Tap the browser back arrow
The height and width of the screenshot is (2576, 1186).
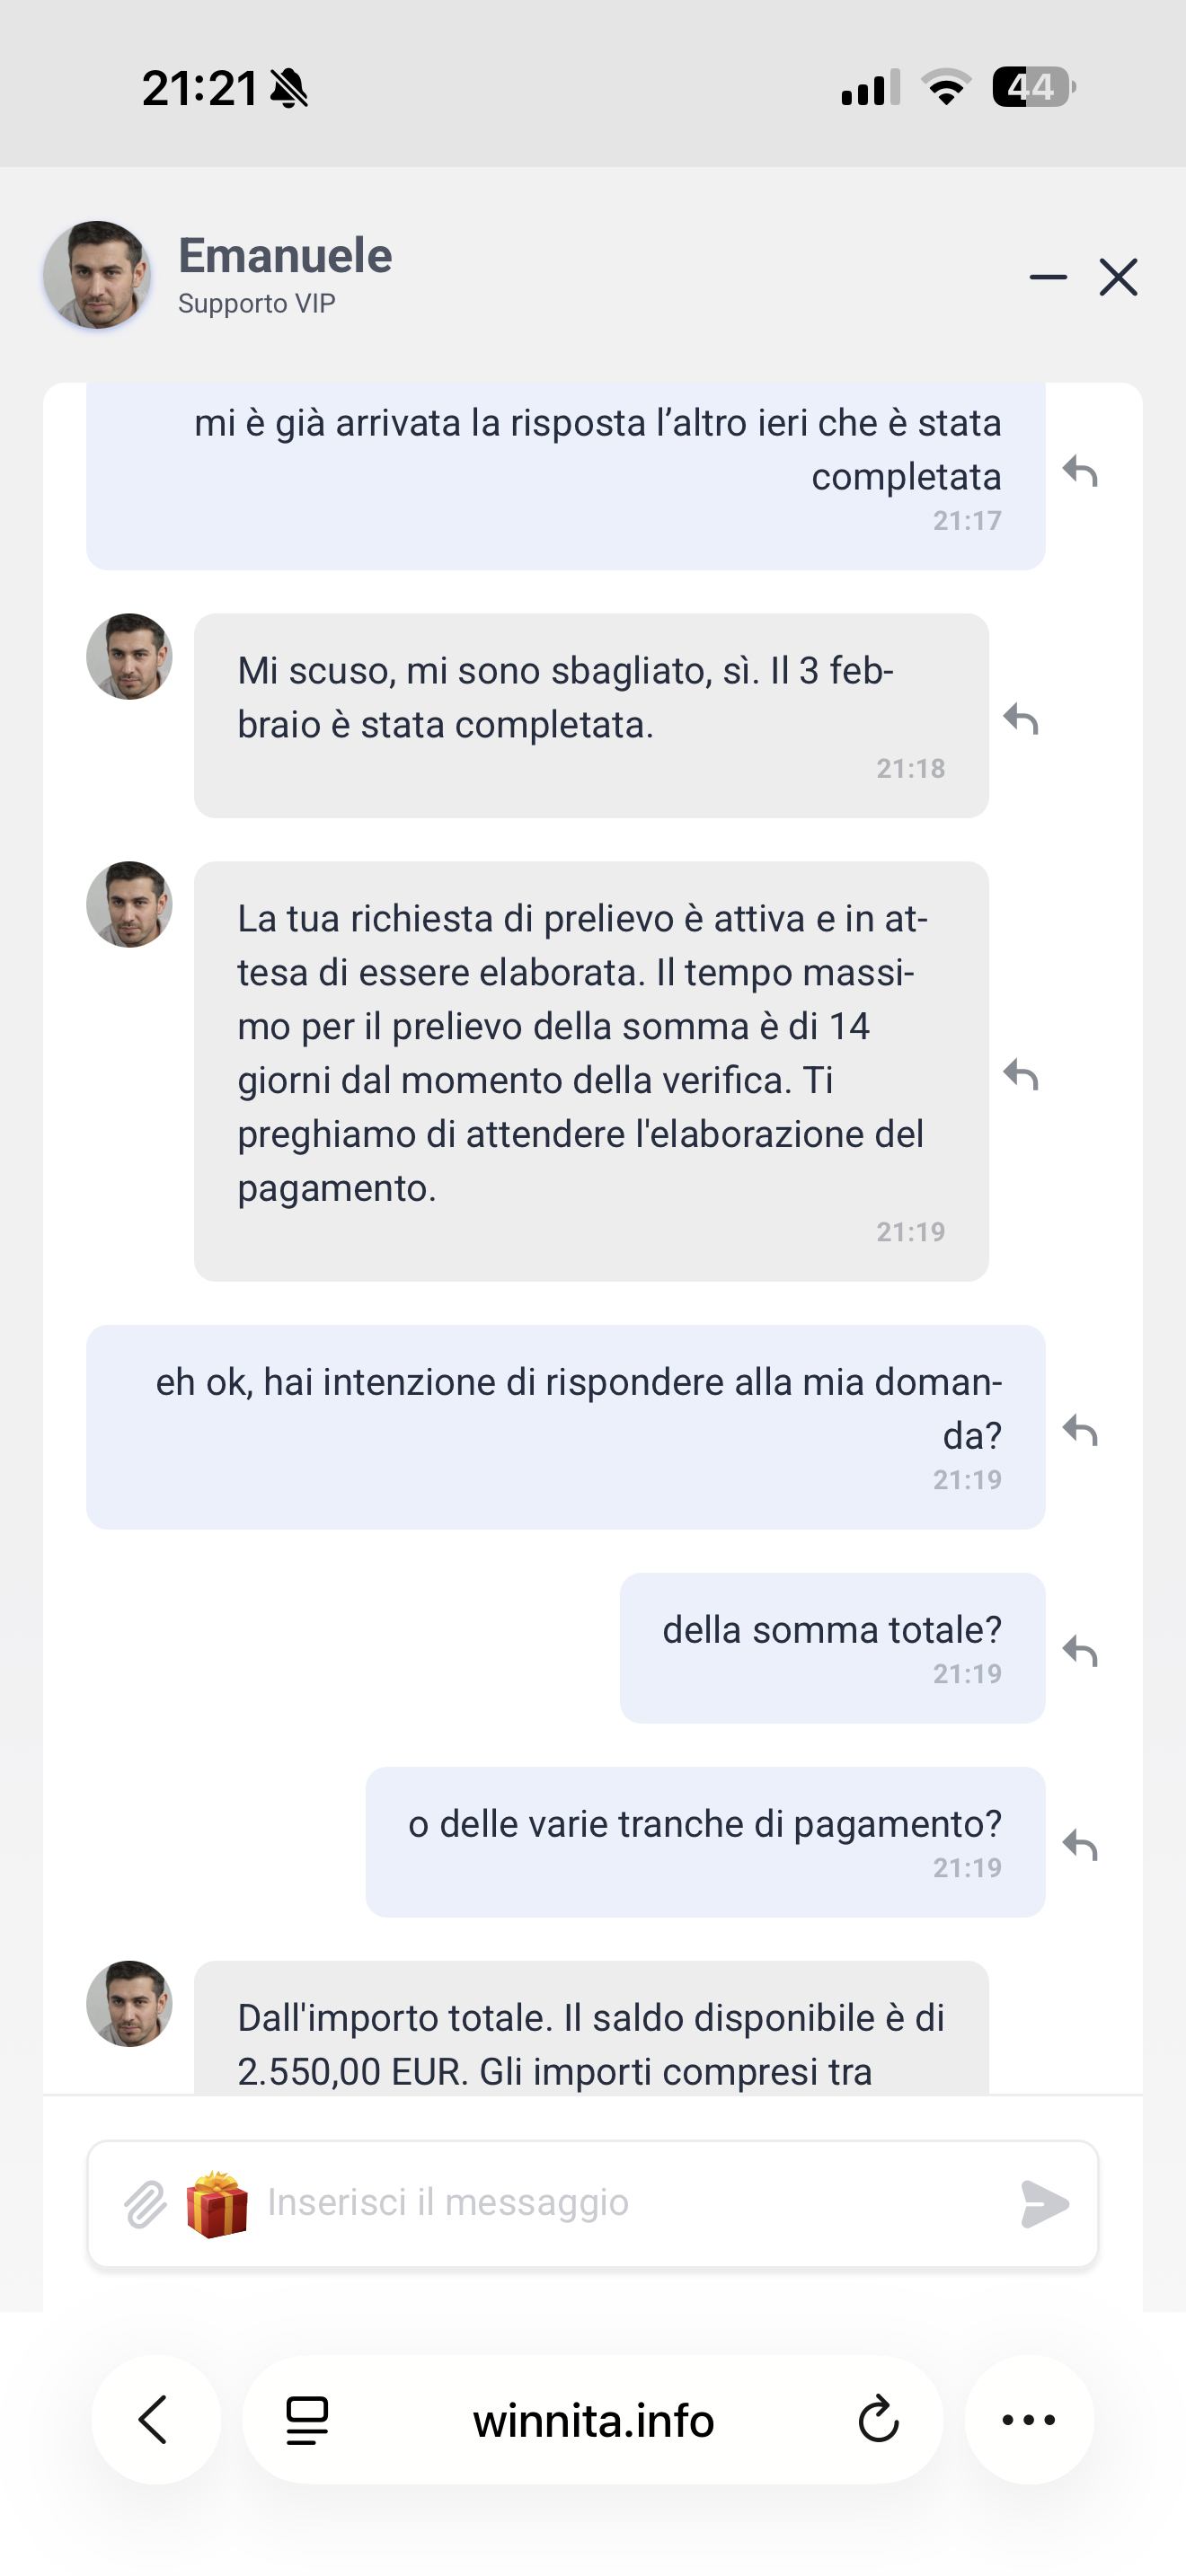tap(154, 2420)
